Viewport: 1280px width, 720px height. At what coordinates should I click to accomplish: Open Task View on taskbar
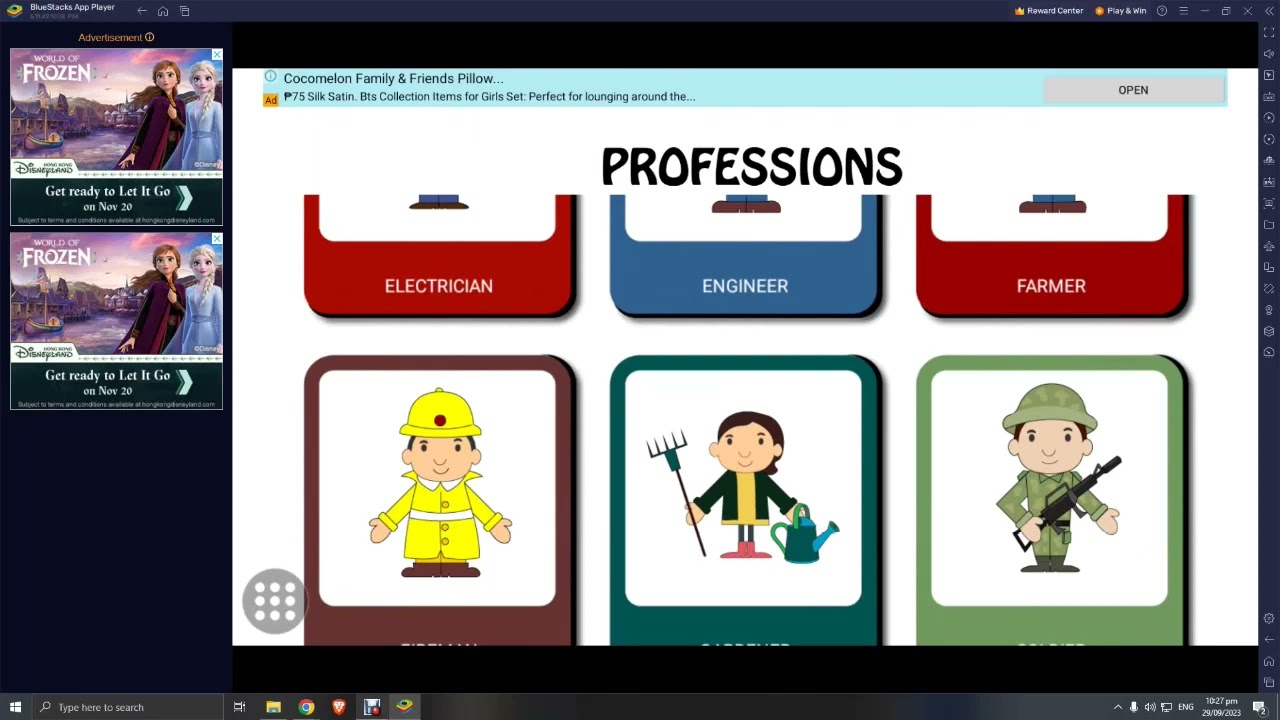click(239, 707)
